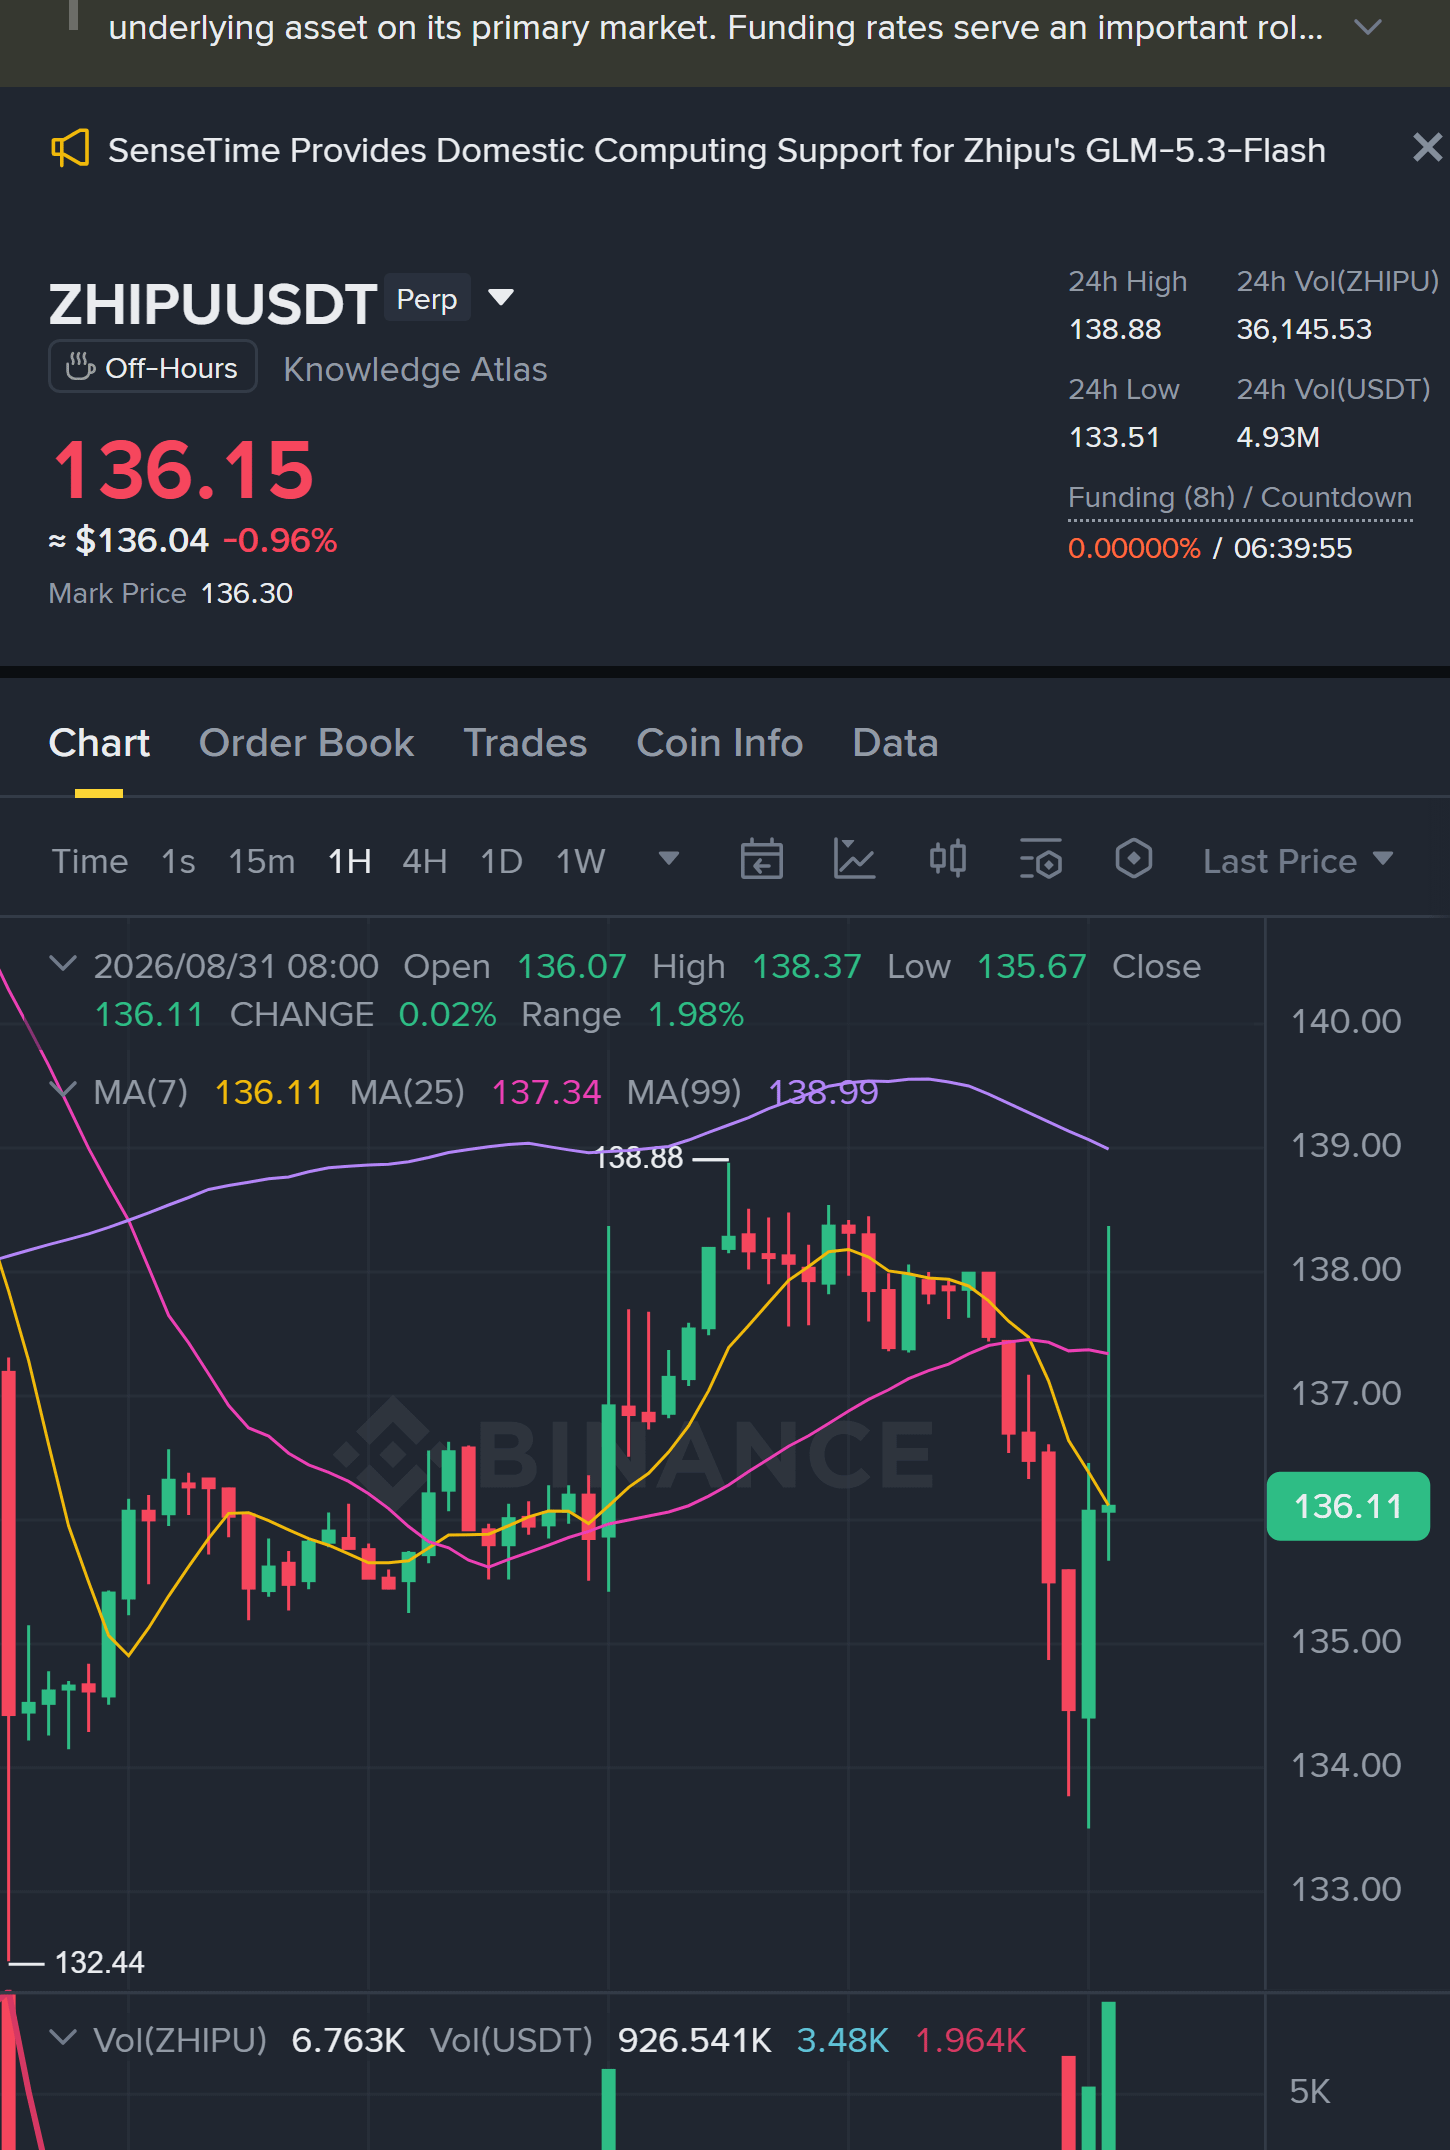Screen dimensions: 1450x2150
Task: Click the Vol(USDT) 926.541K value
Action: 695,2040
